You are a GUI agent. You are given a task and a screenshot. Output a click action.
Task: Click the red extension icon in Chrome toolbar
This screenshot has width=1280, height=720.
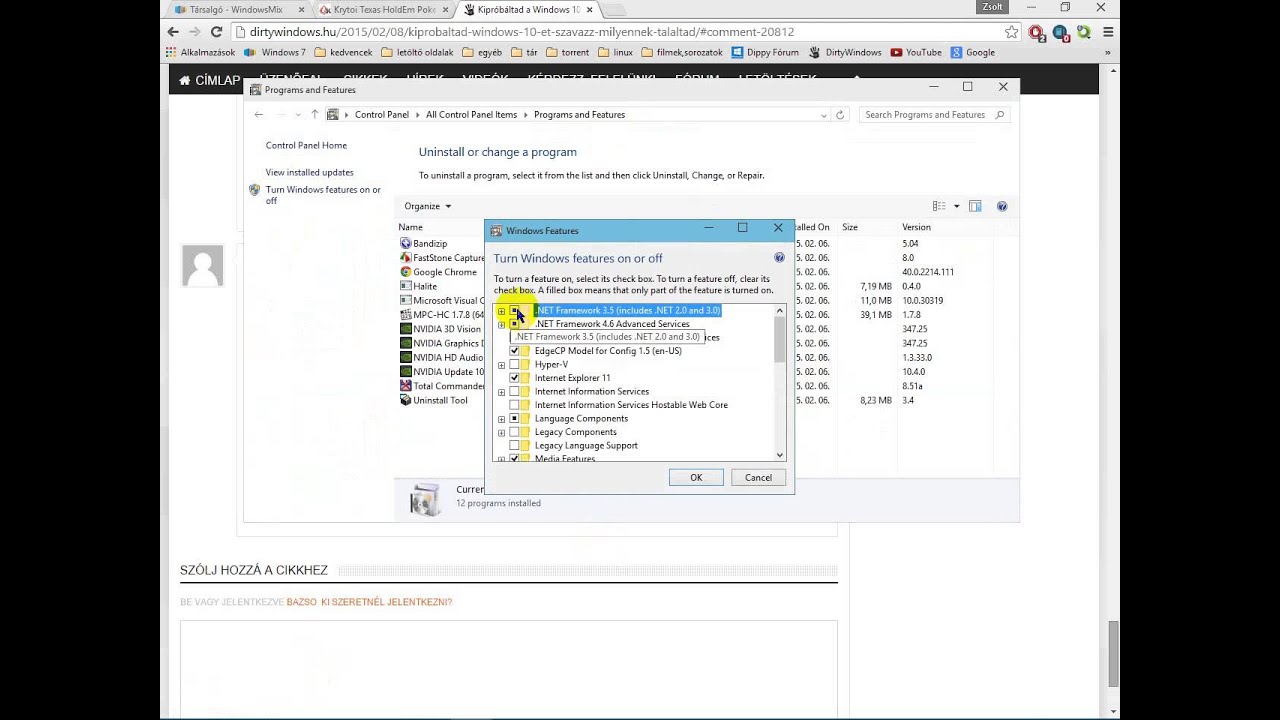[1036, 32]
